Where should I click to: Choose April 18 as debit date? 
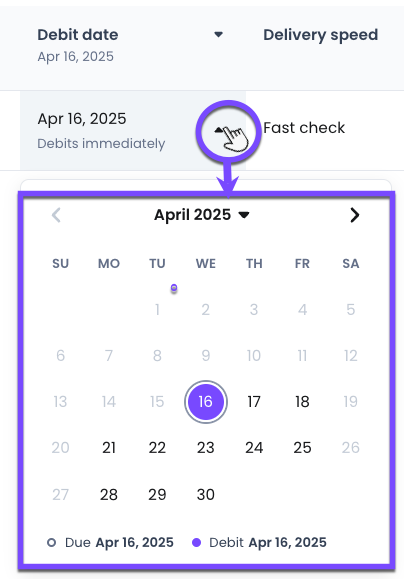(302, 402)
